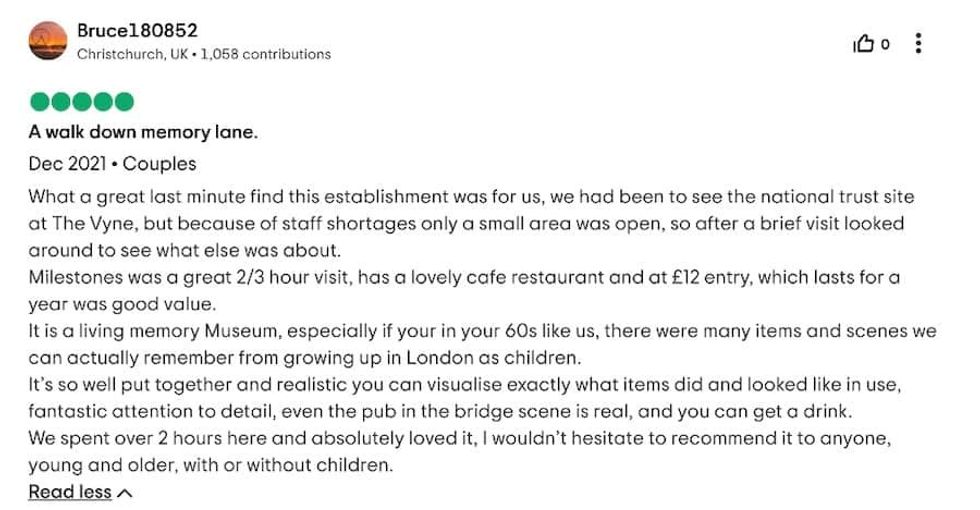Select the review title "A walk down memory lane."
The height and width of the screenshot is (510, 980).
(142, 132)
